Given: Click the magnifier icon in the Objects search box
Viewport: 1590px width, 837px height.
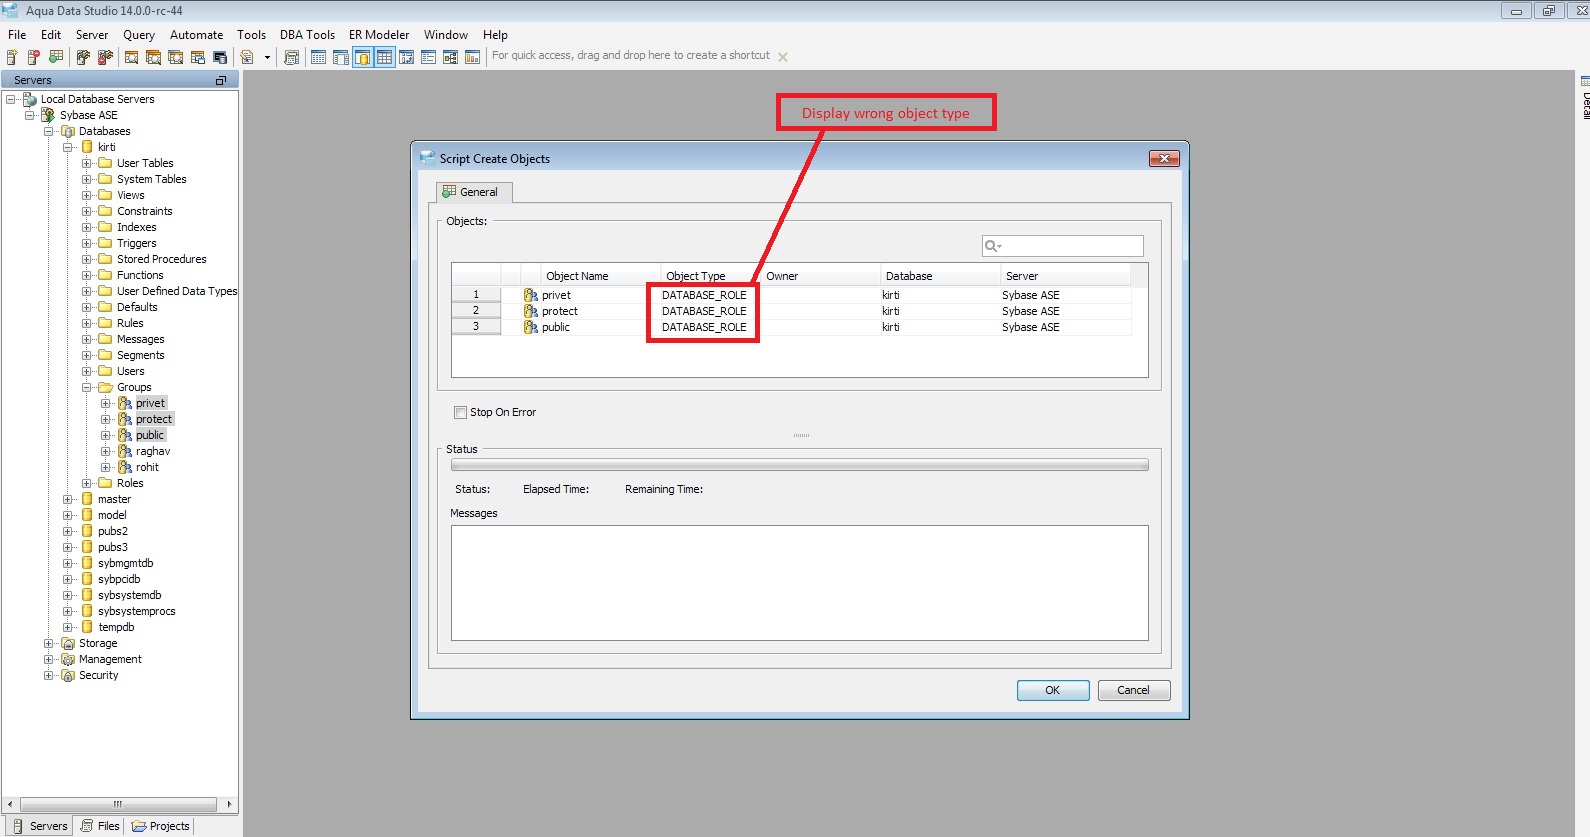Looking at the screenshot, I should coord(992,246).
